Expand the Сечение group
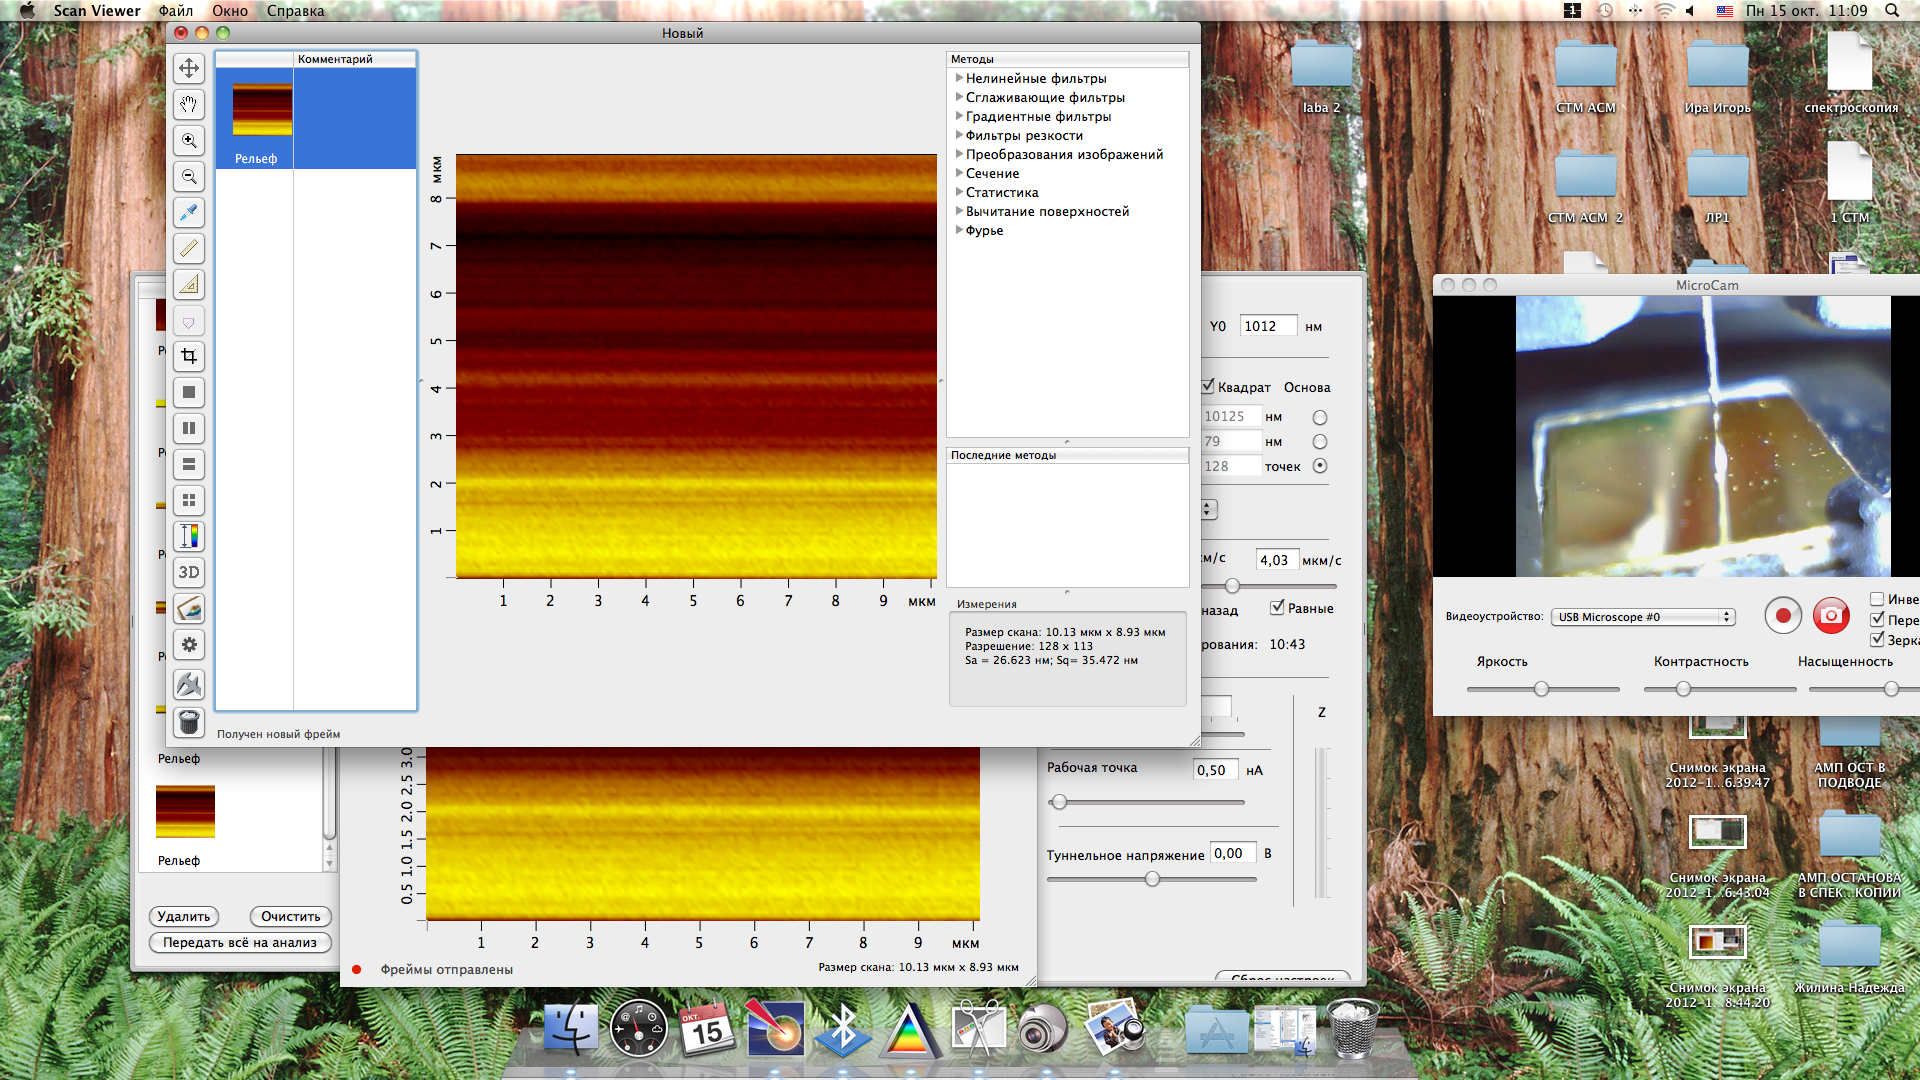 959,173
